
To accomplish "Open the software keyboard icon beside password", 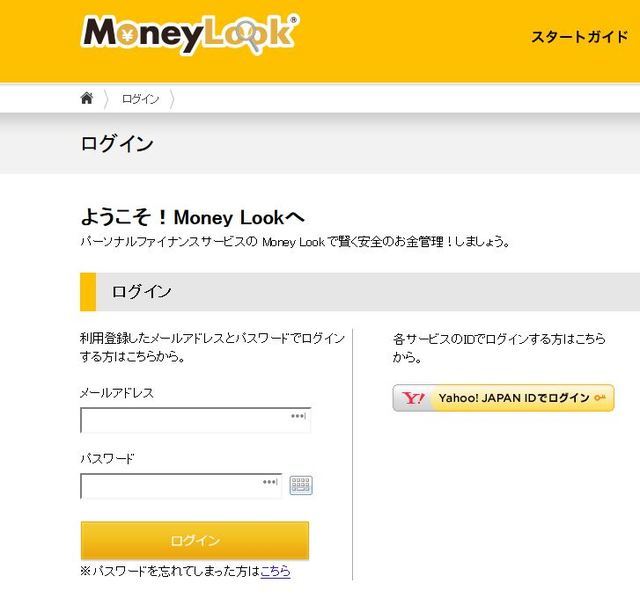I will pos(301,486).
